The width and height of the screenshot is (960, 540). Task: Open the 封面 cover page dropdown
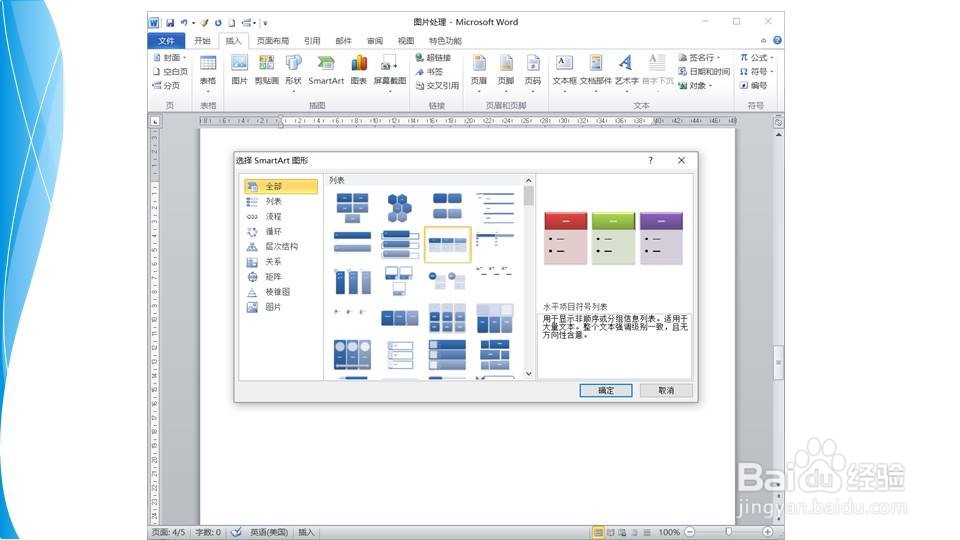169,58
